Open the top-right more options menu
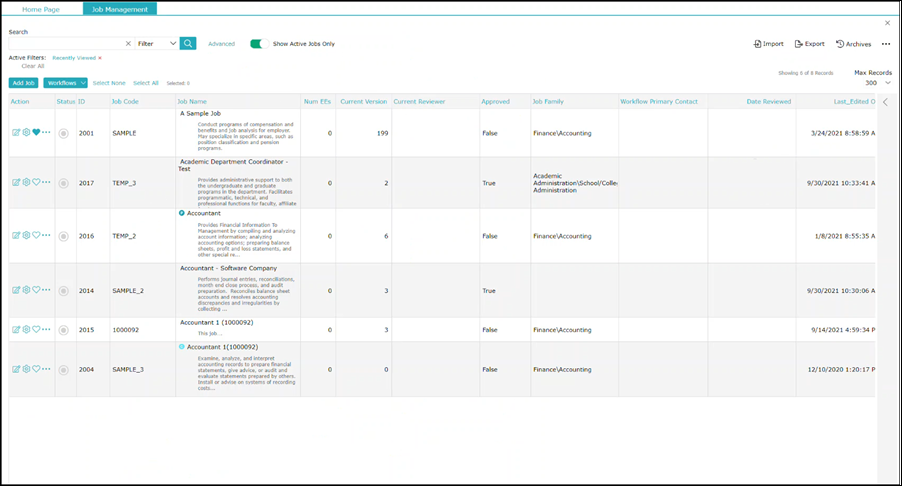The height and width of the screenshot is (486, 902). [886, 44]
